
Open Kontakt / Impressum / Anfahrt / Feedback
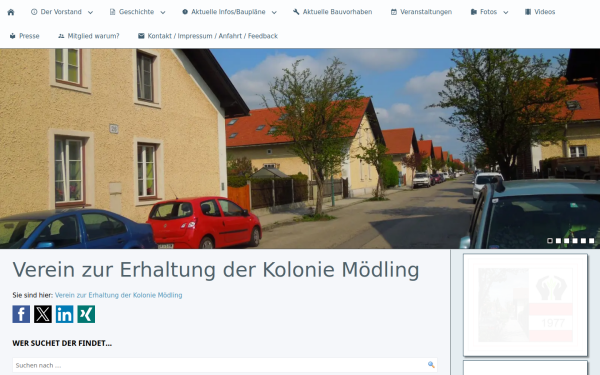click(x=208, y=36)
